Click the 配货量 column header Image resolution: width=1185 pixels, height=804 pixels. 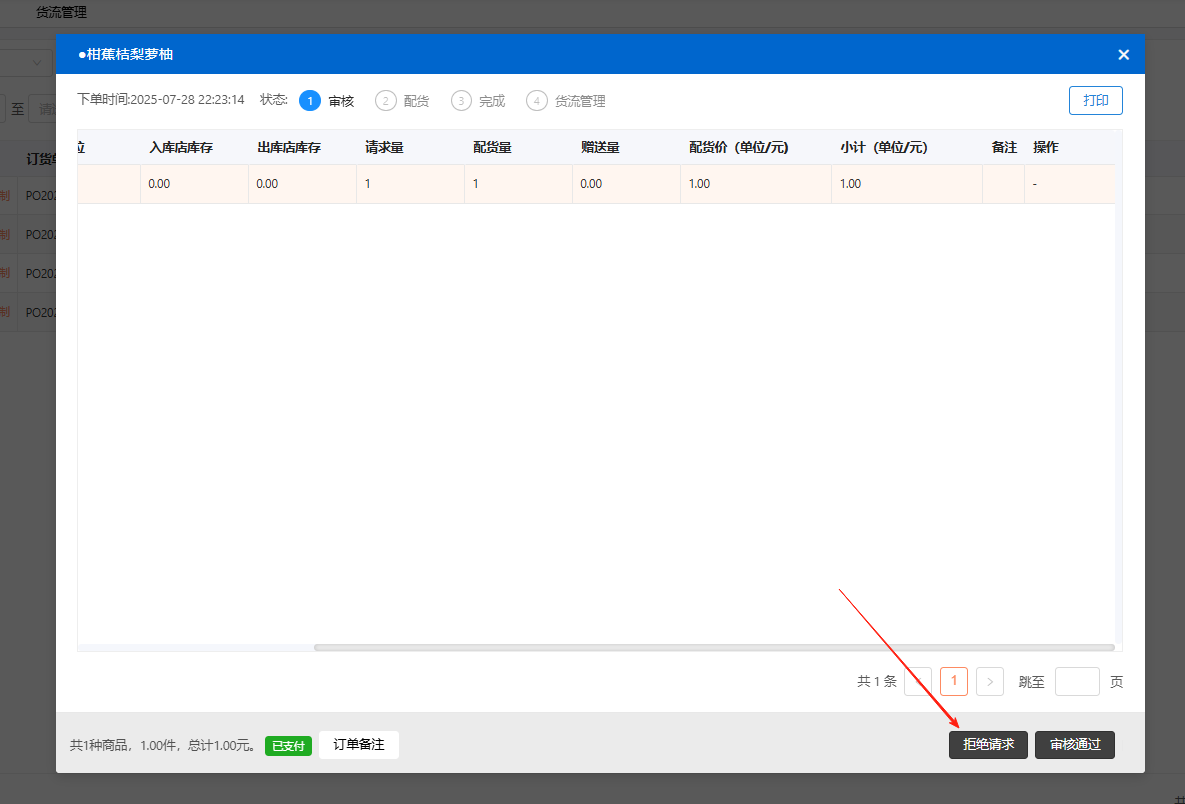[492, 148]
